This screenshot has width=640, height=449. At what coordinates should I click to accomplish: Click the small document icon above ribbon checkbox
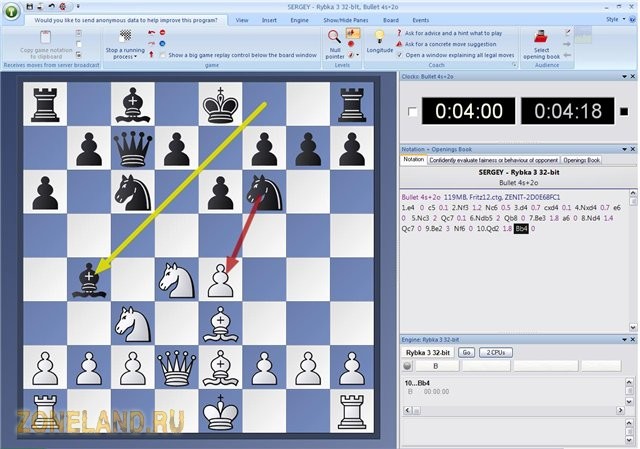79,33
